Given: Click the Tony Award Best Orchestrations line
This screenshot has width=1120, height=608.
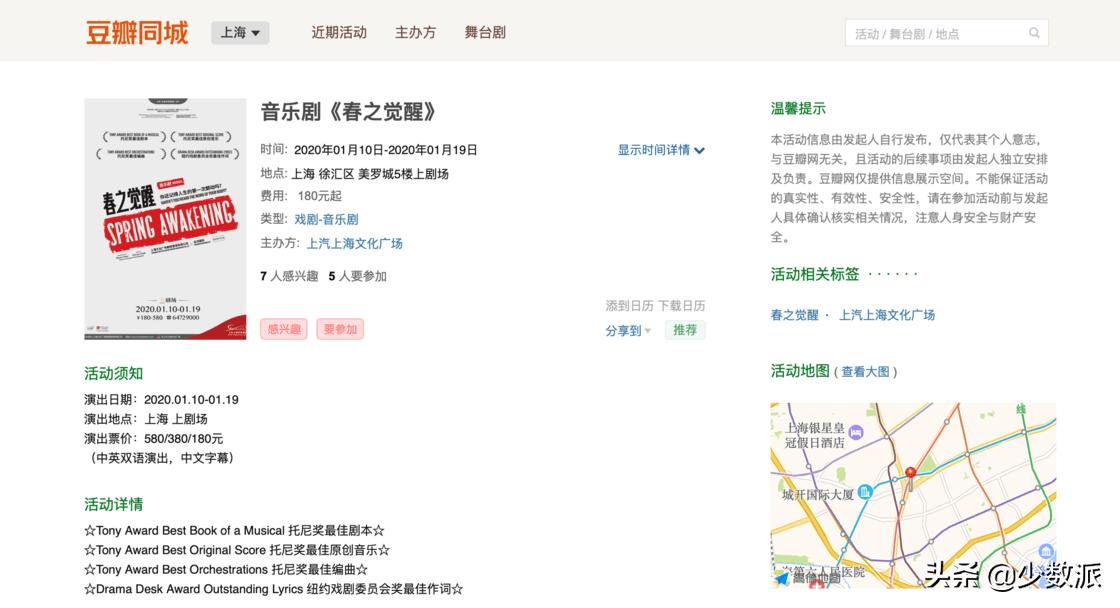Looking at the screenshot, I should tap(226, 570).
